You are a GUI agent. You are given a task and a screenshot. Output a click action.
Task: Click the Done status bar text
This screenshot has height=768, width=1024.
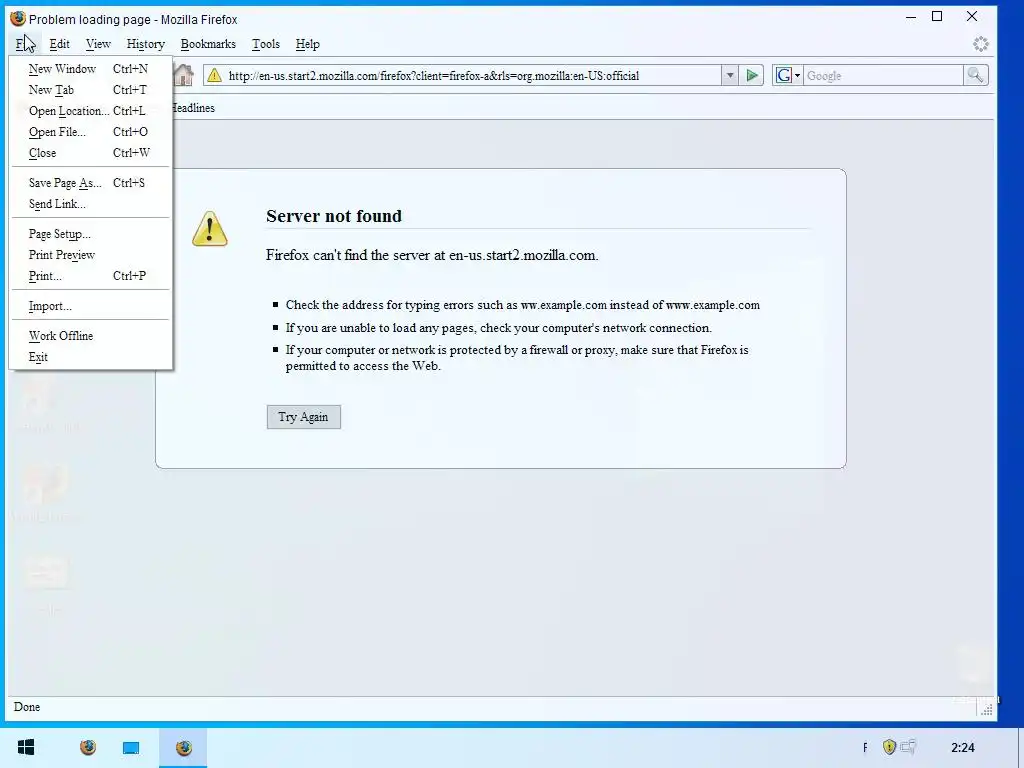[x=27, y=707]
